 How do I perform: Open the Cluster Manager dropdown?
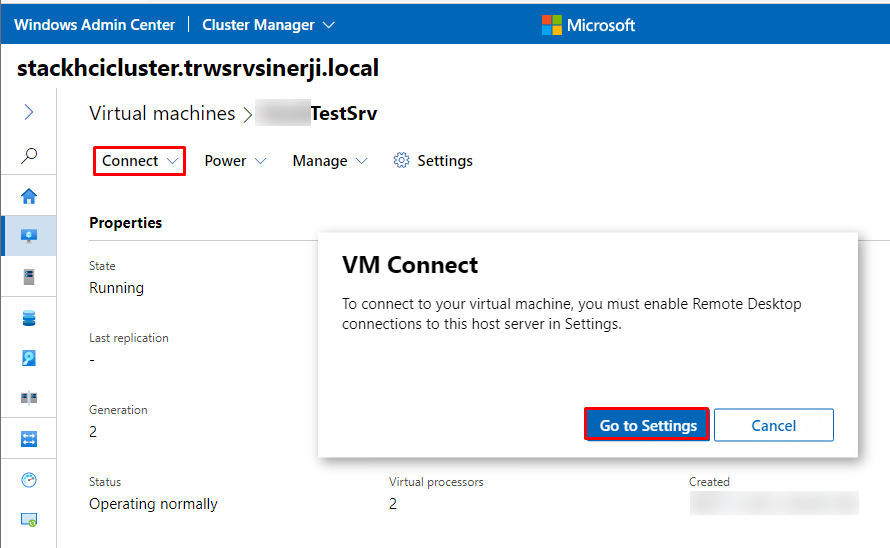pos(268,25)
